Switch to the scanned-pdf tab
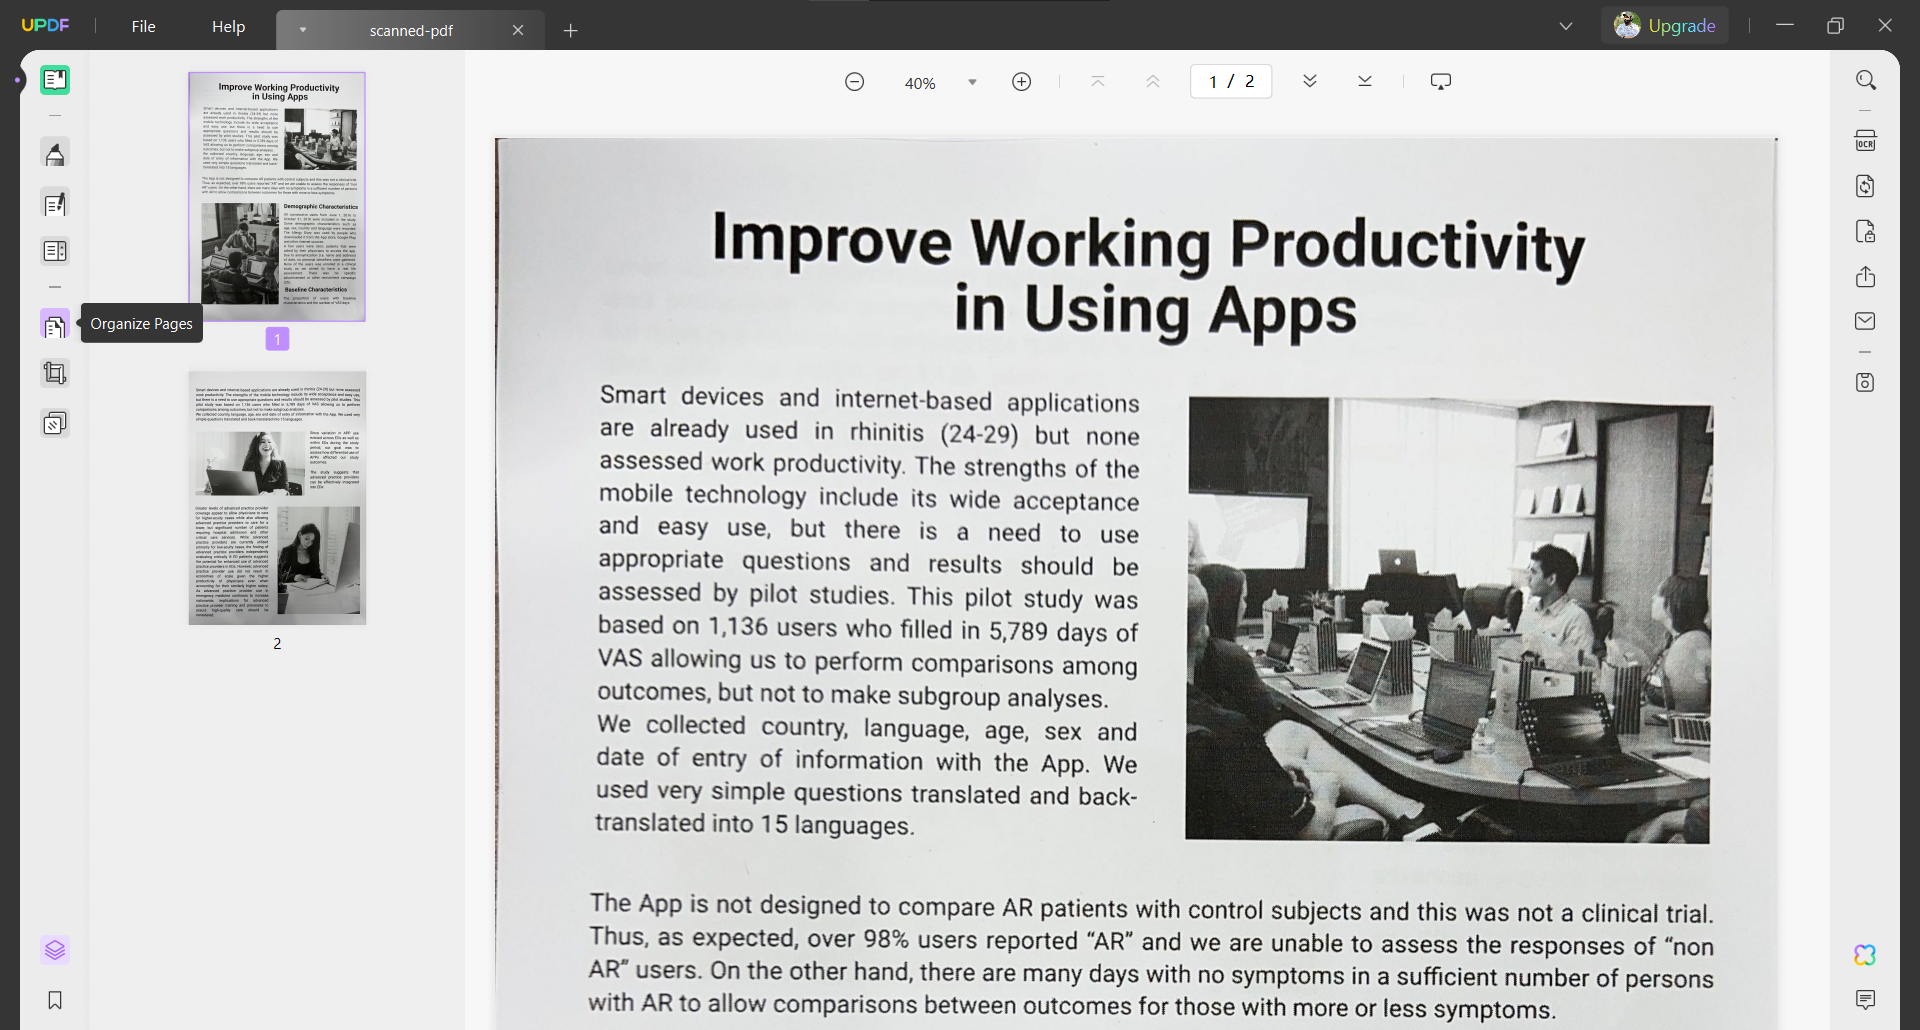Viewport: 1920px width, 1030px height. click(411, 30)
